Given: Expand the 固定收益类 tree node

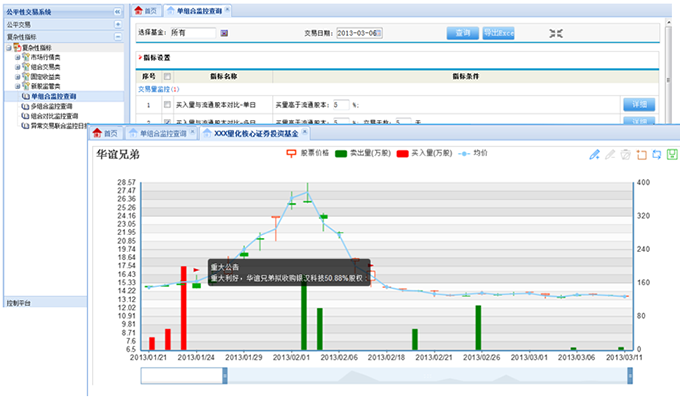Looking at the screenshot, I should click(17, 77).
